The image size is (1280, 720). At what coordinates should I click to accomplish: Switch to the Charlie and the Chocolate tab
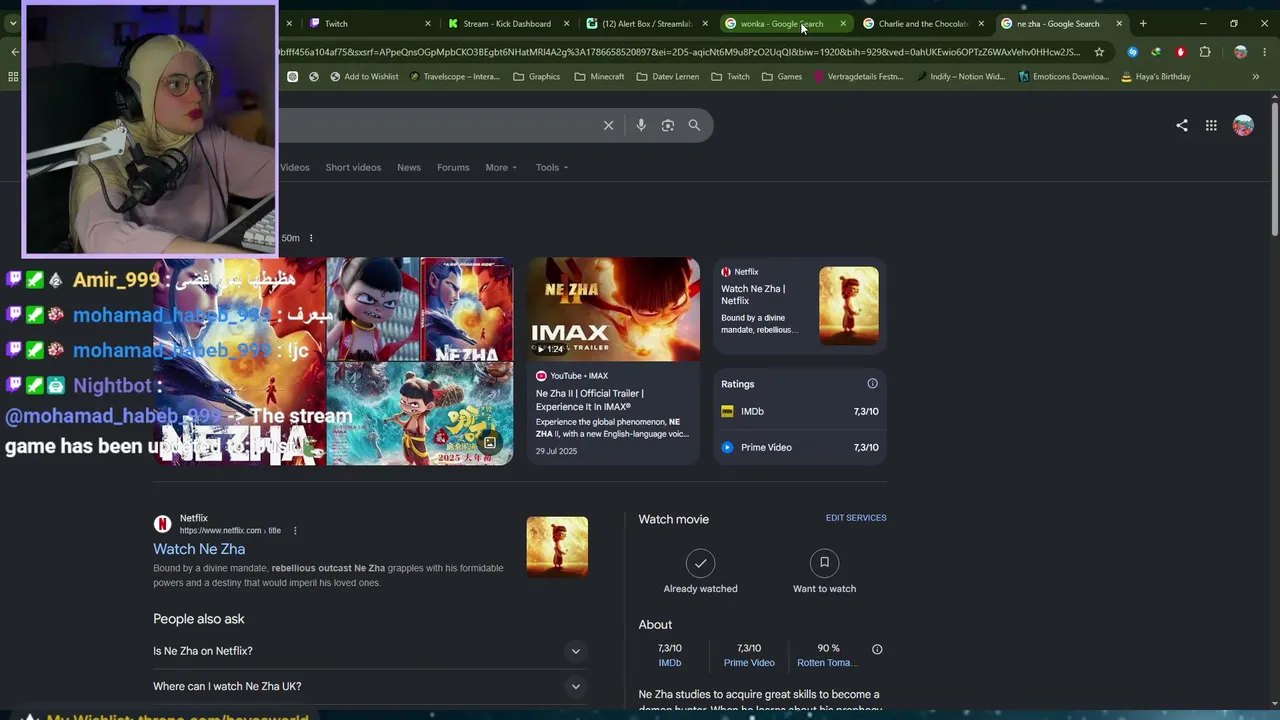pyautogui.click(x=922, y=23)
